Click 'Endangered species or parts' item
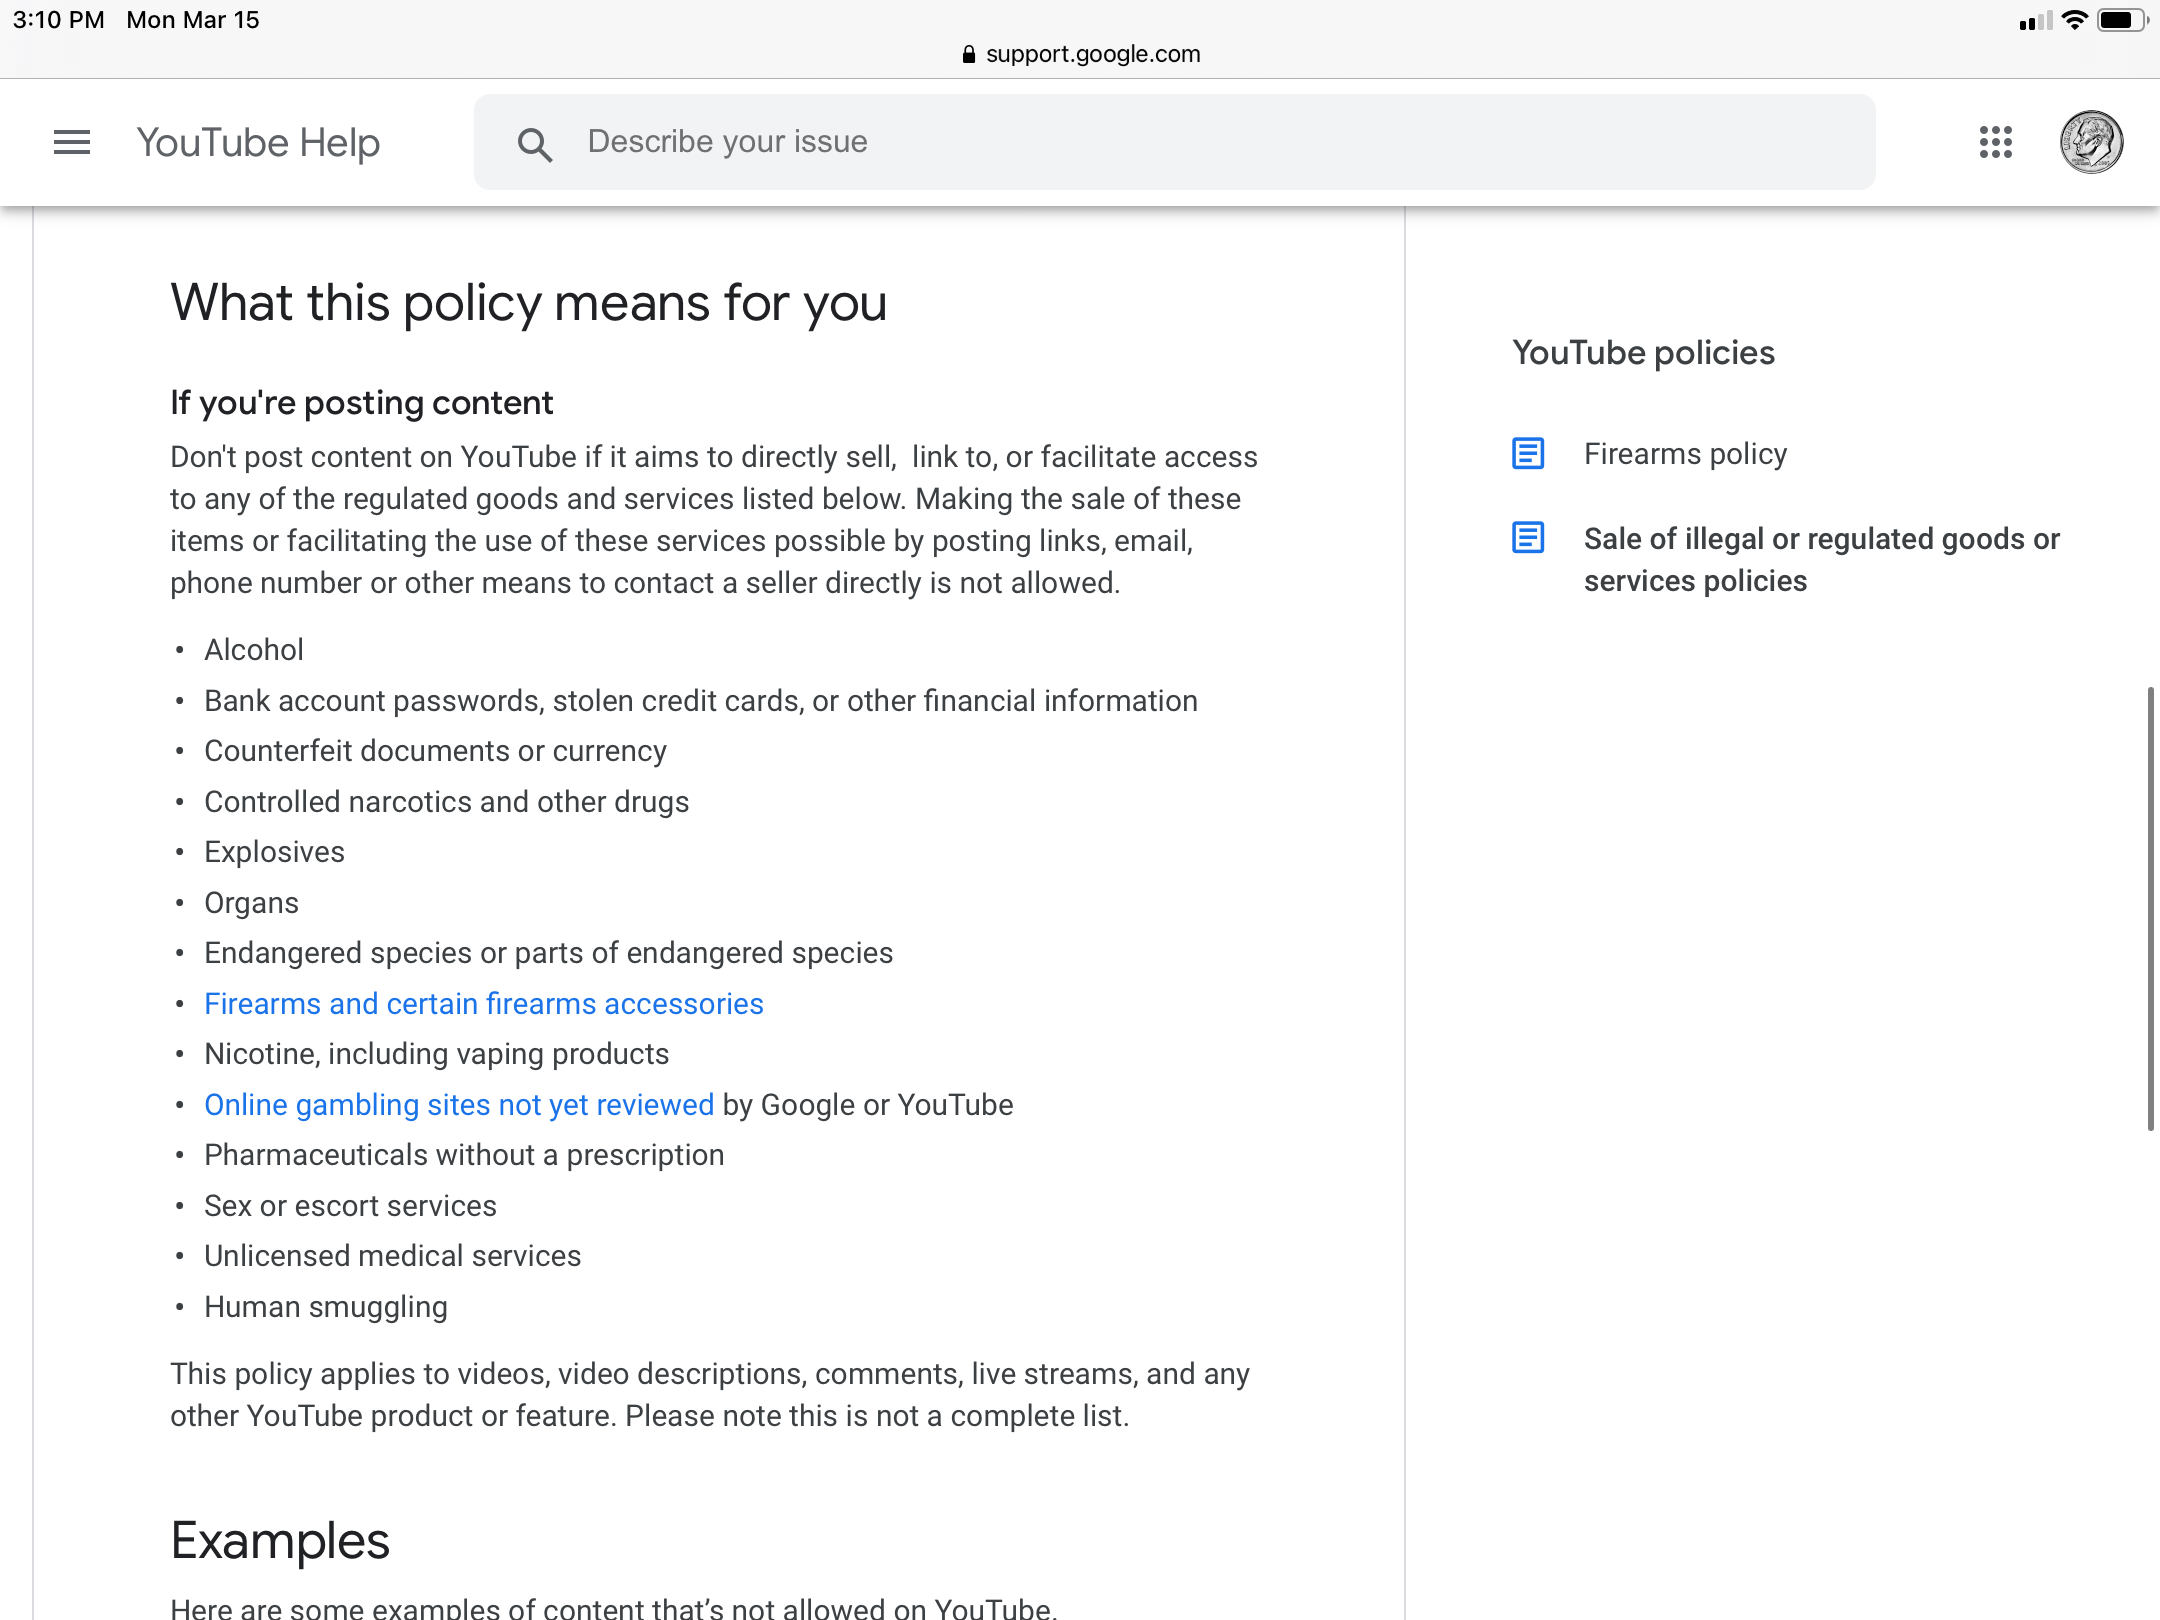The image size is (2160, 1620). (549, 953)
